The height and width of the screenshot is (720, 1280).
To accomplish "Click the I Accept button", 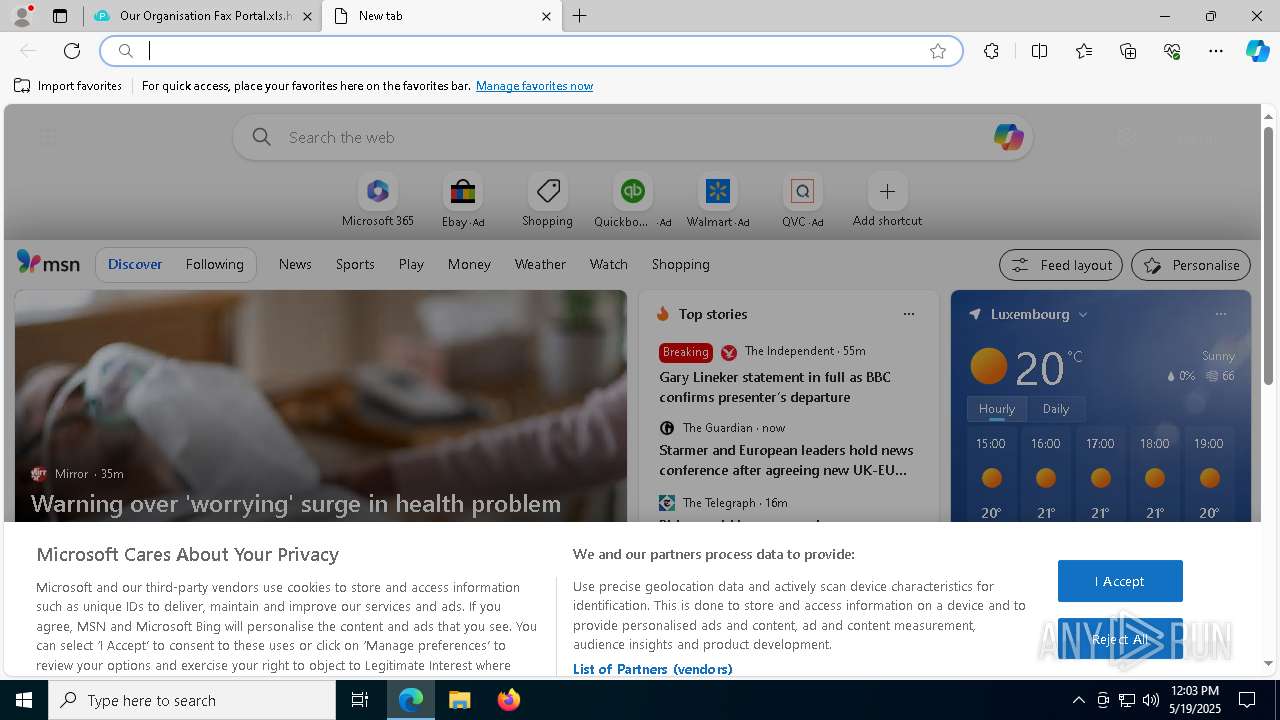I will tap(1120, 581).
